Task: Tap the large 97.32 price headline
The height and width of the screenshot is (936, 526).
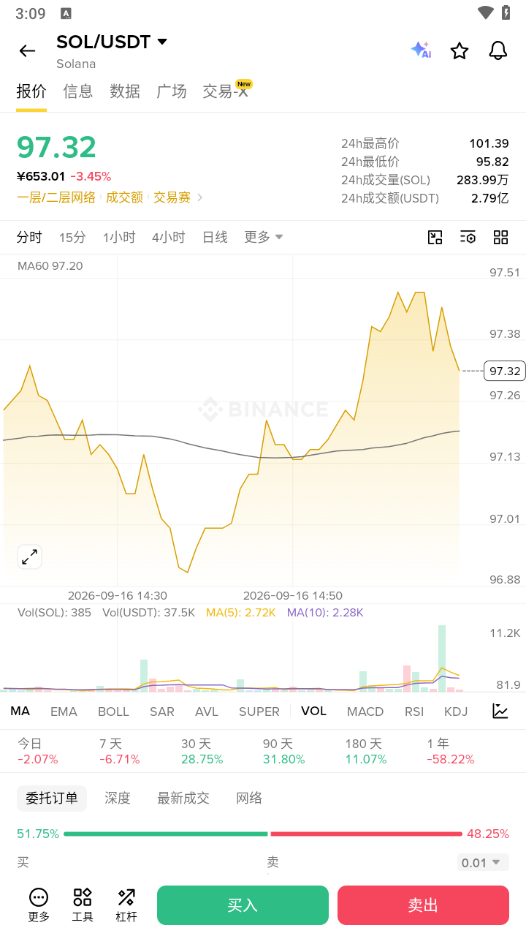Action: pos(56,147)
